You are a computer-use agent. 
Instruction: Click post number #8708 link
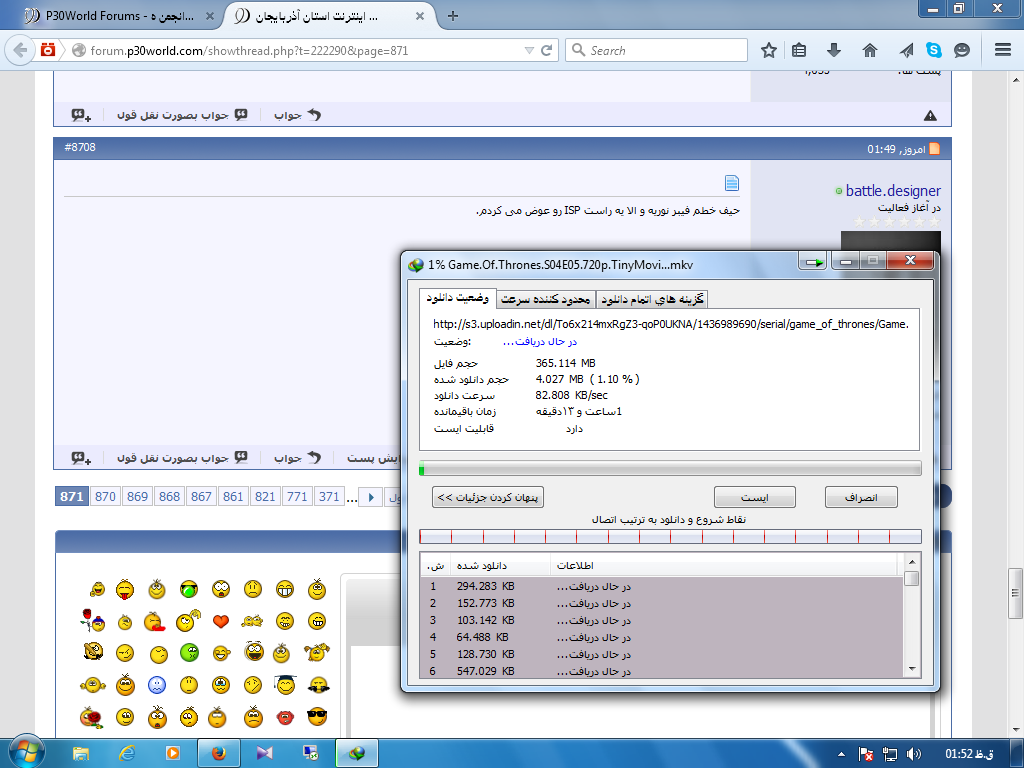coord(80,148)
